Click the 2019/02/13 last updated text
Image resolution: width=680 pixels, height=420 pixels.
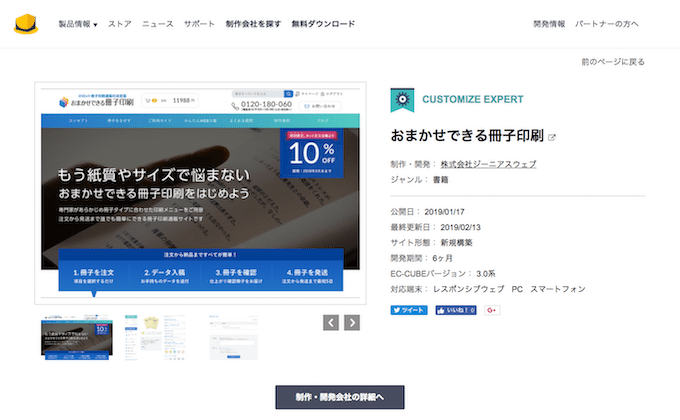pos(461,227)
